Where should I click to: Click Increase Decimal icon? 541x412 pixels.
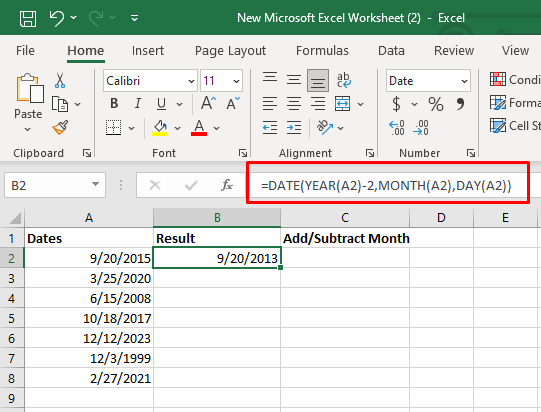pyautogui.click(x=397, y=128)
